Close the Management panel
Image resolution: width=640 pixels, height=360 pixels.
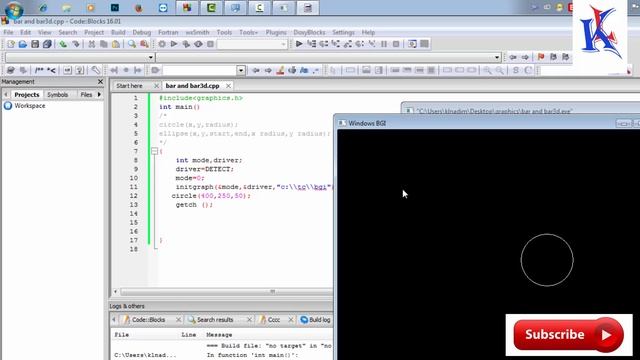(100, 82)
